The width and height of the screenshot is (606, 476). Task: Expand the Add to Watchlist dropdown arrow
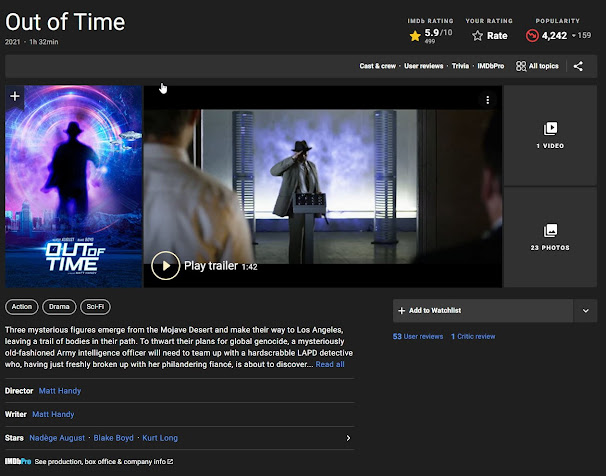pos(586,311)
